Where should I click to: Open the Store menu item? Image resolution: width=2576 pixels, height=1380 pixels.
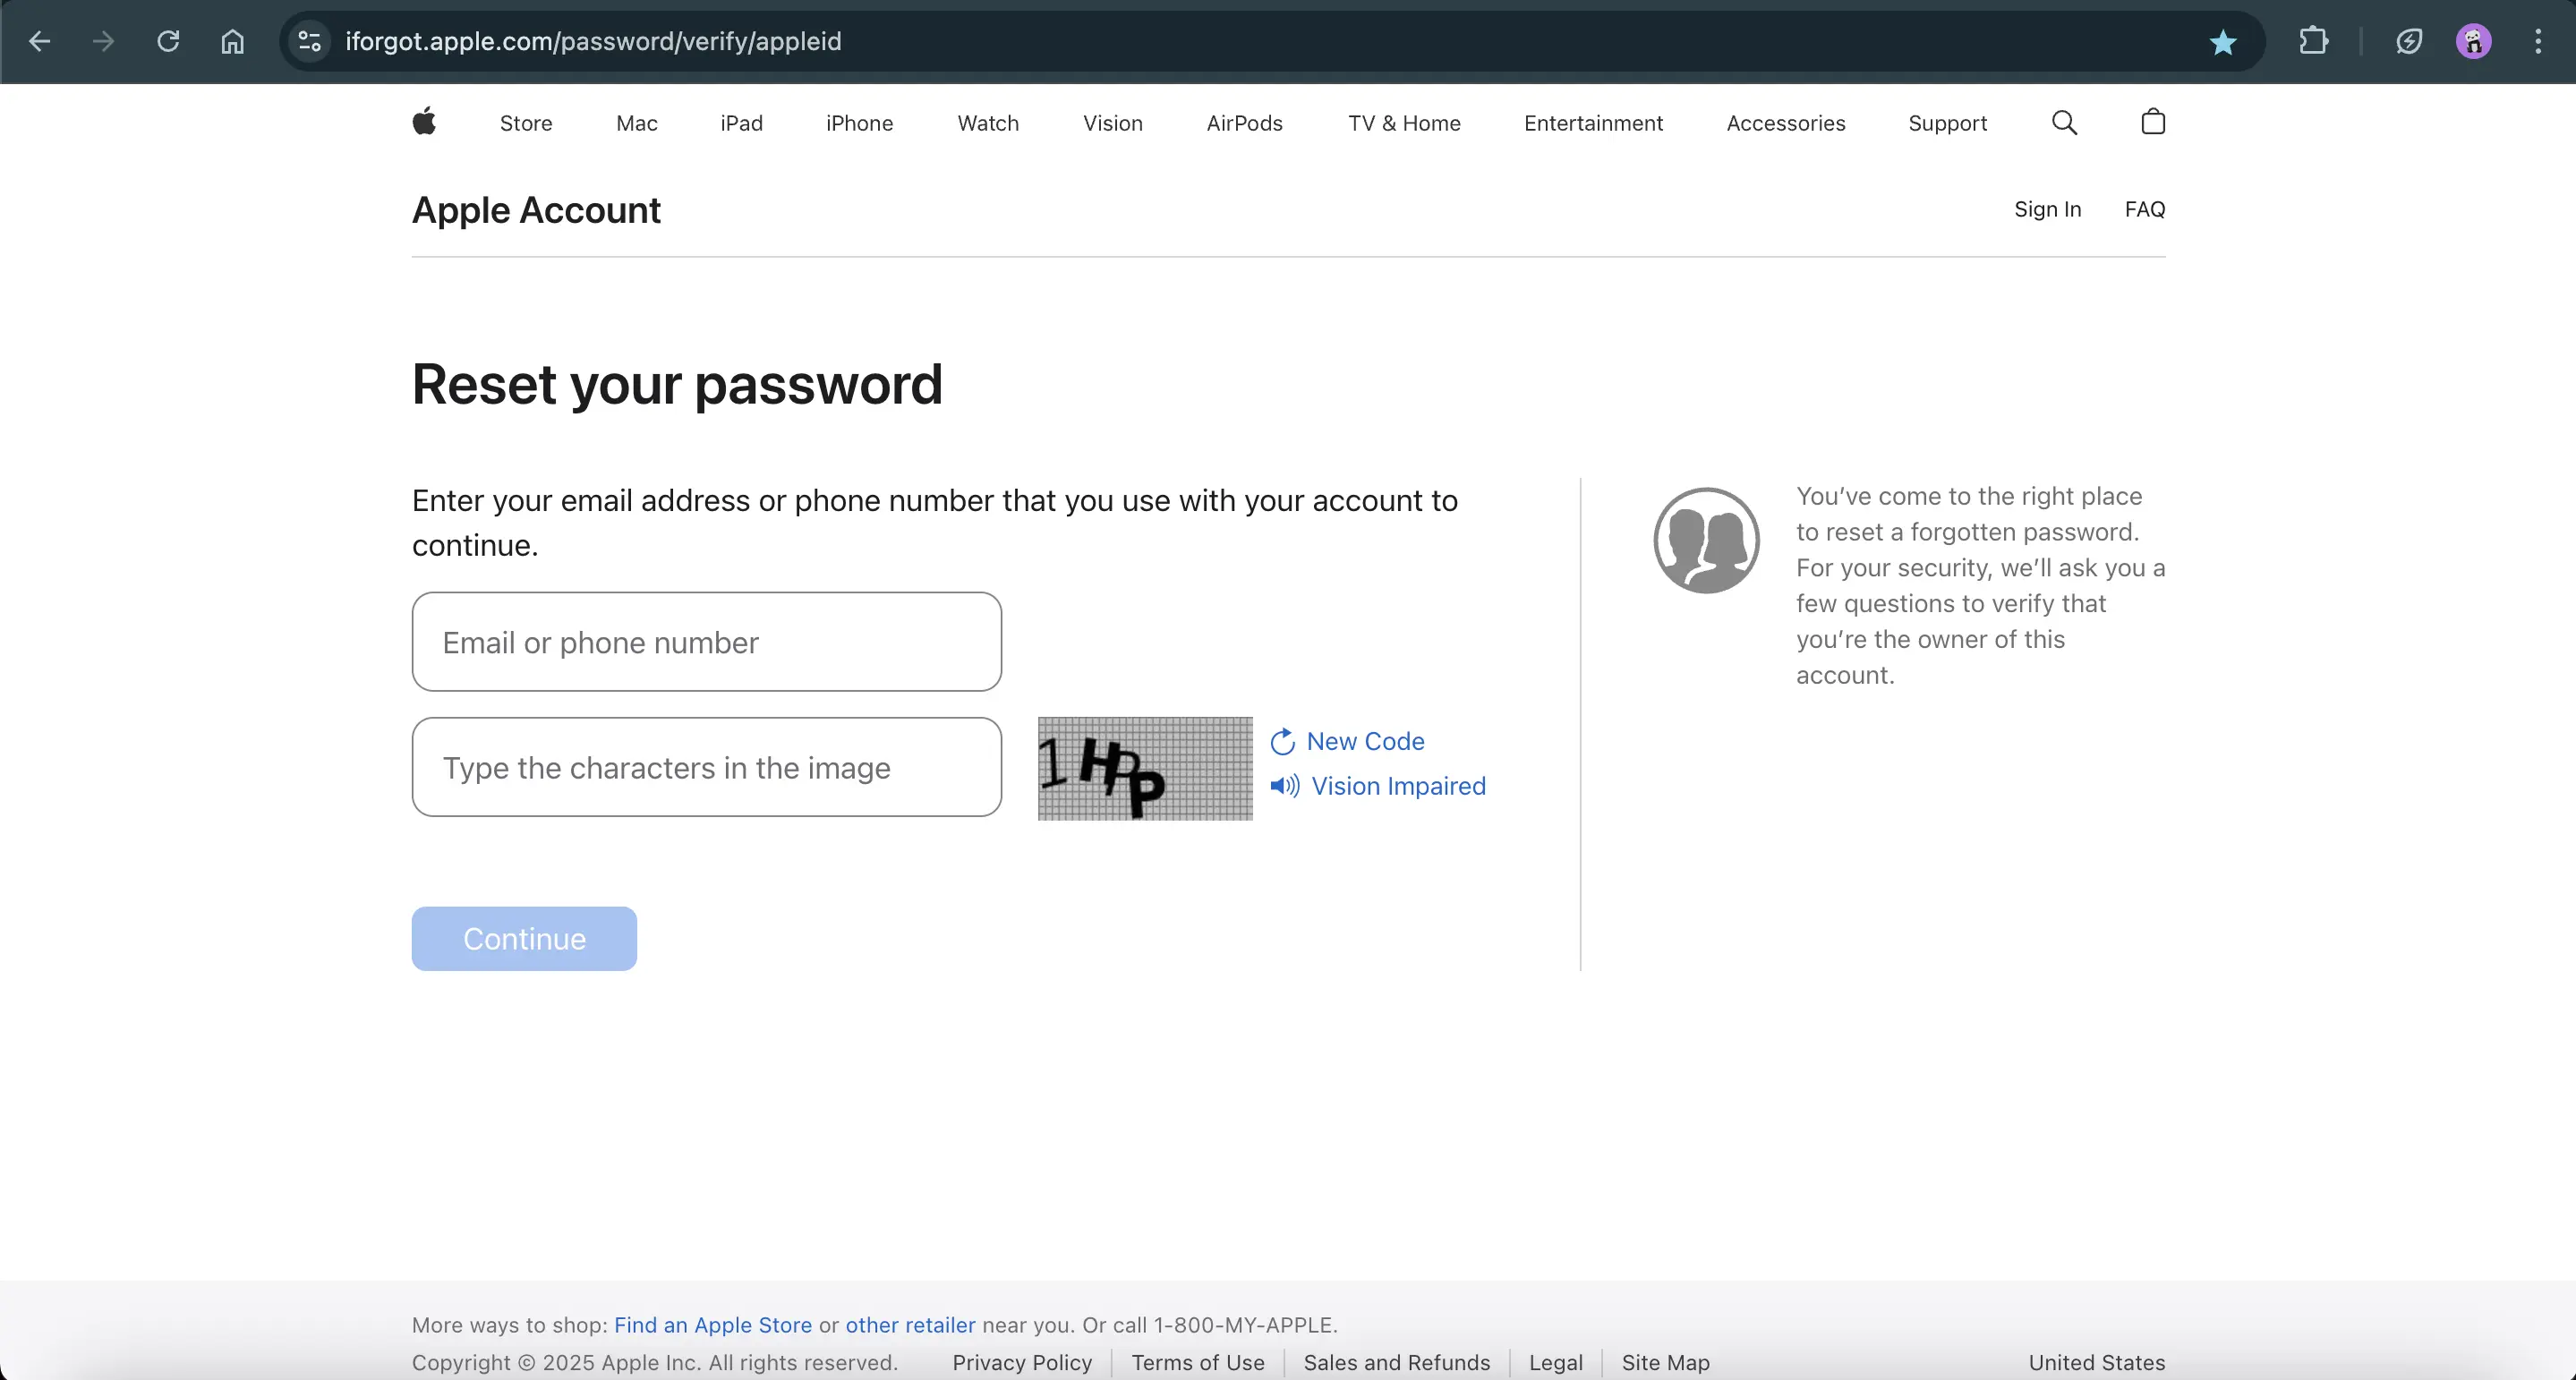[x=526, y=123]
